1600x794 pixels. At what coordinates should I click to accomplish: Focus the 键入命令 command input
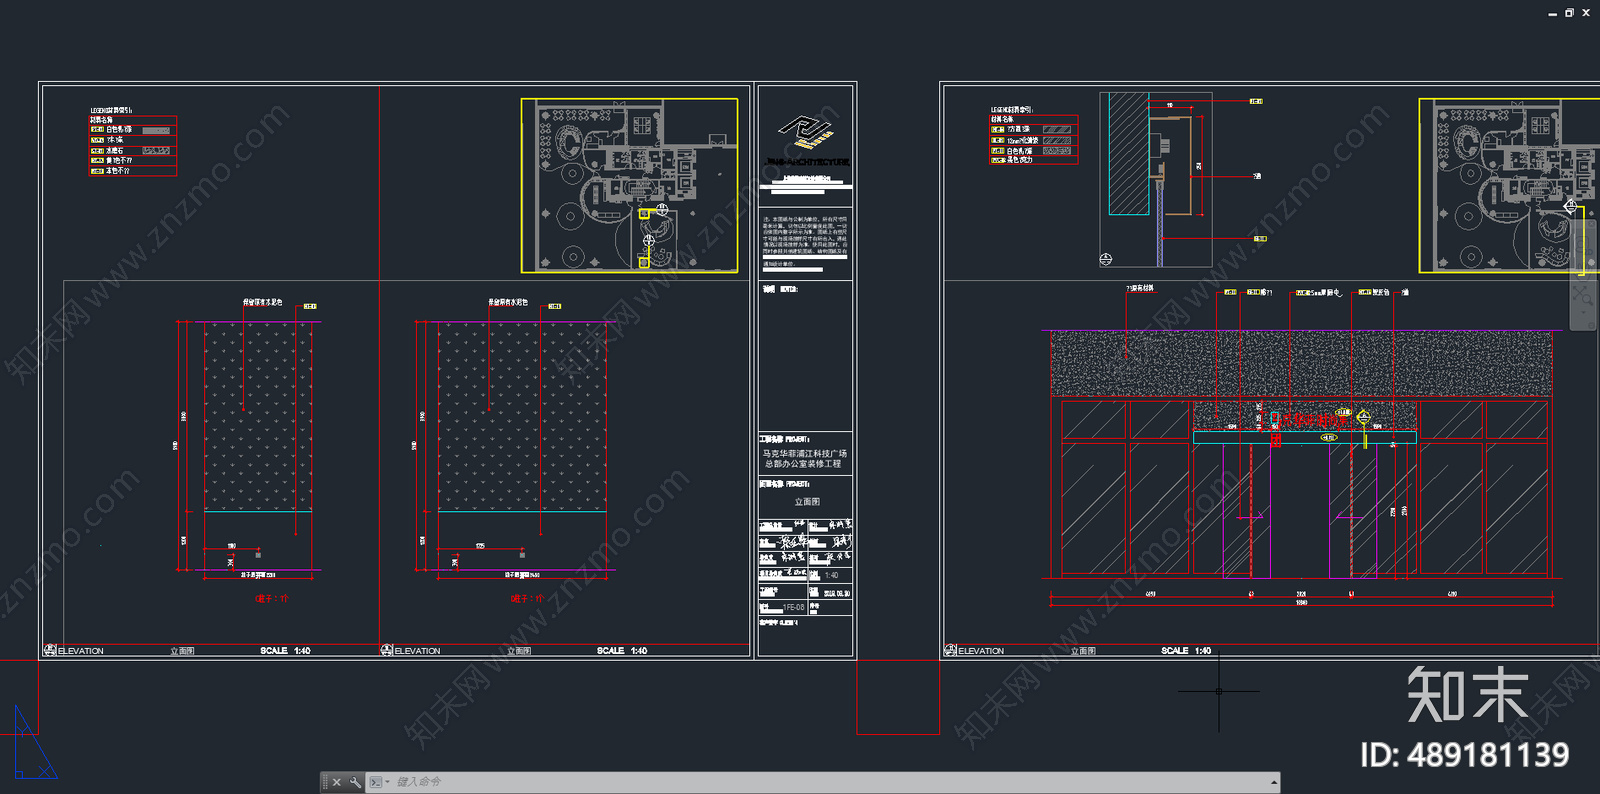click(x=830, y=782)
